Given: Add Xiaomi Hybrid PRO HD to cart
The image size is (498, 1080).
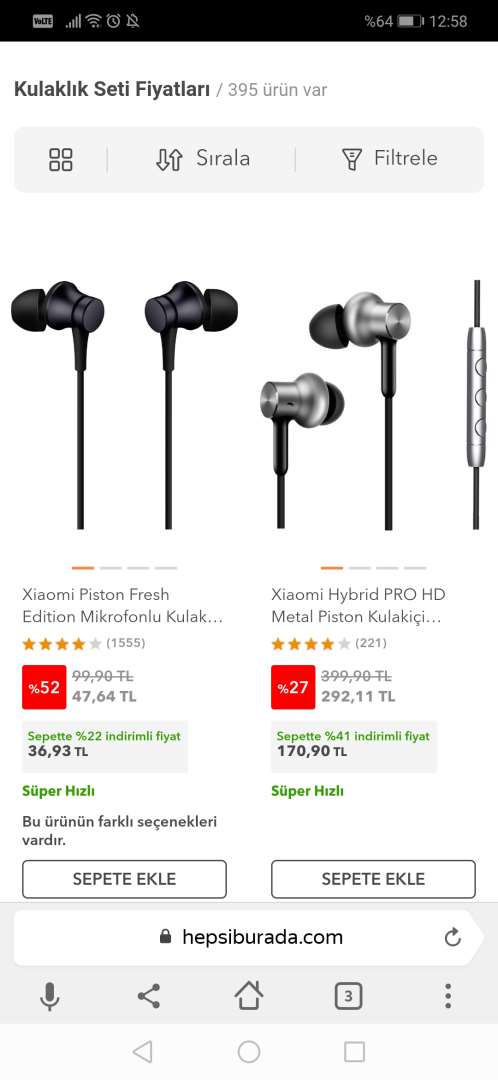Looking at the screenshot, I should pos(373,879).
